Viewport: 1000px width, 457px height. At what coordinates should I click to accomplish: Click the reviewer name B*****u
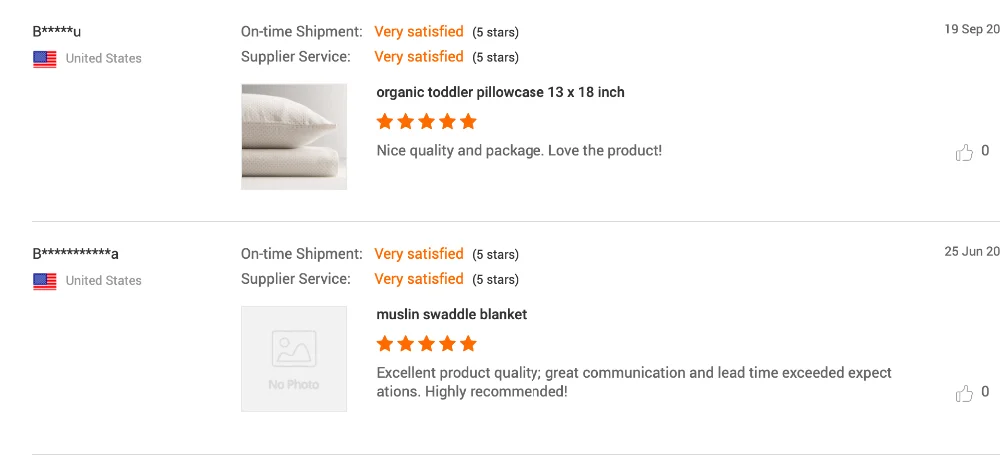click(57, 31)
